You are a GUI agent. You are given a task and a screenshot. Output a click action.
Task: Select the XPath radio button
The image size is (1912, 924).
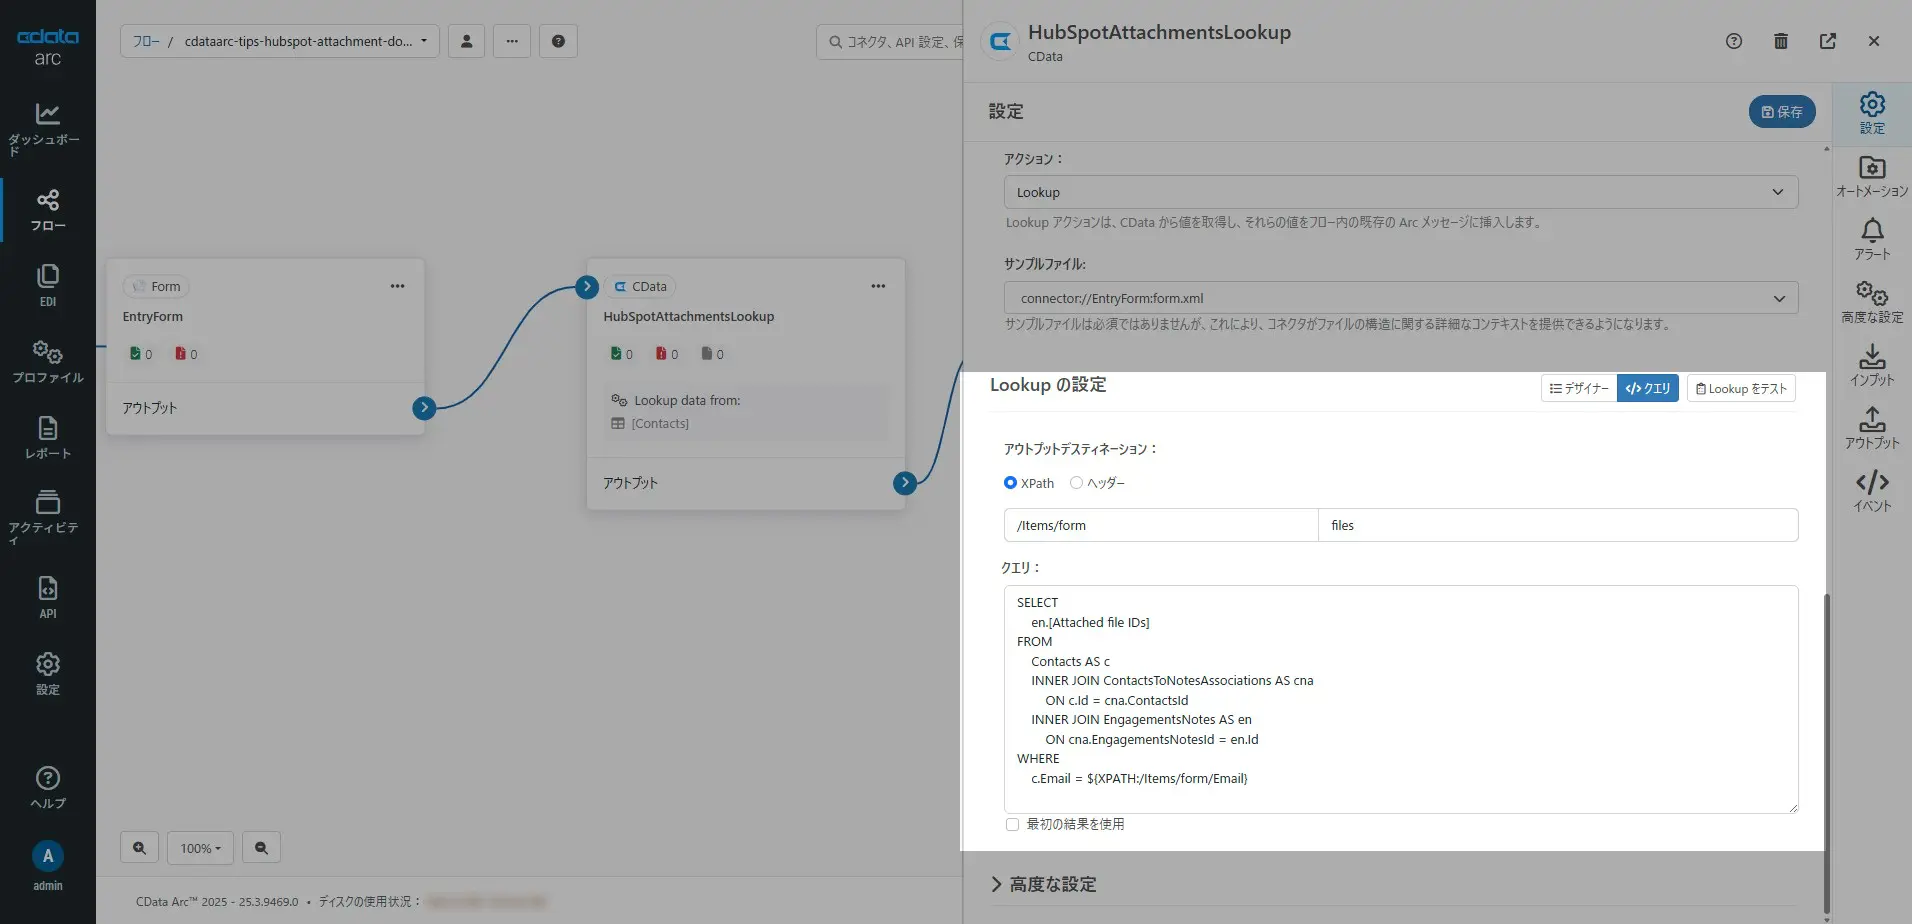(1010, 483)
